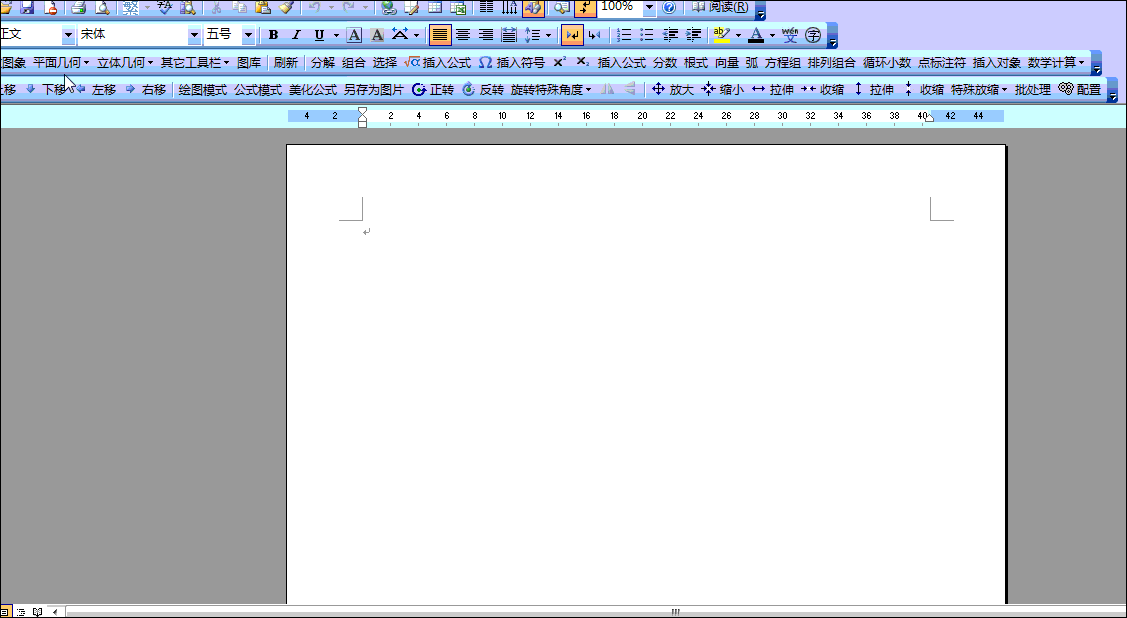Viewport: 1127px width, 618px height.
Task: Toggle Italic formatting
Action: [296, 34]
